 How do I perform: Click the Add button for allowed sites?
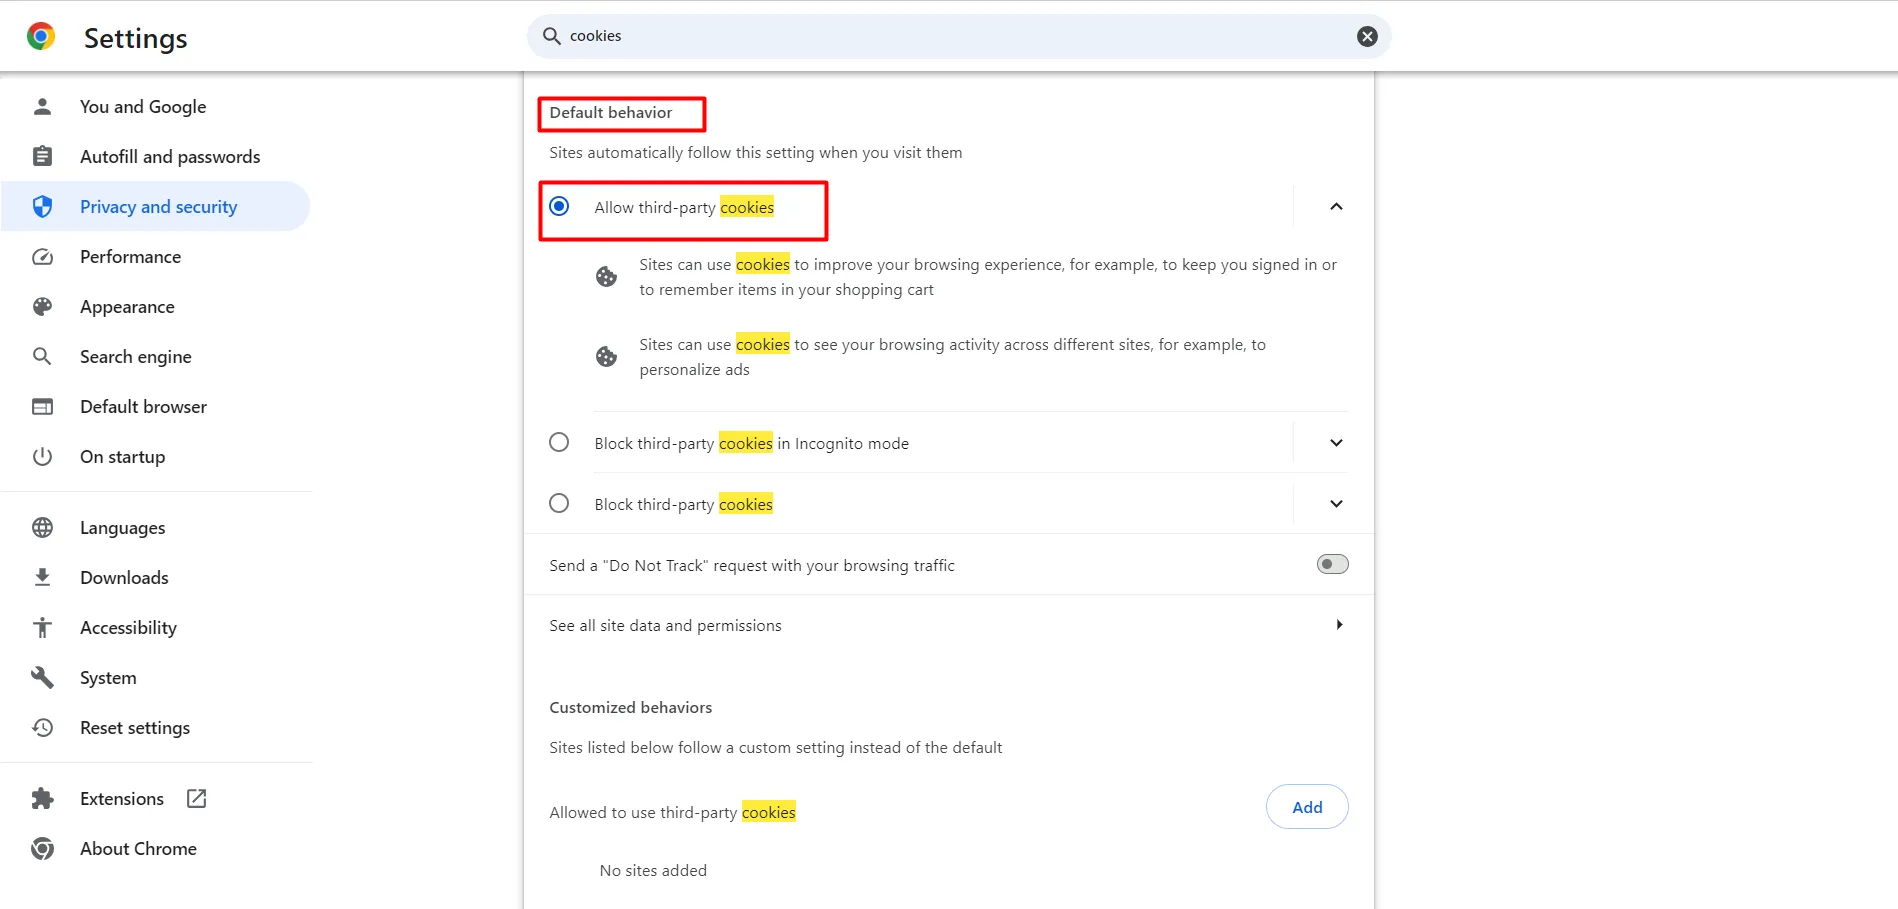point(1306,806)
